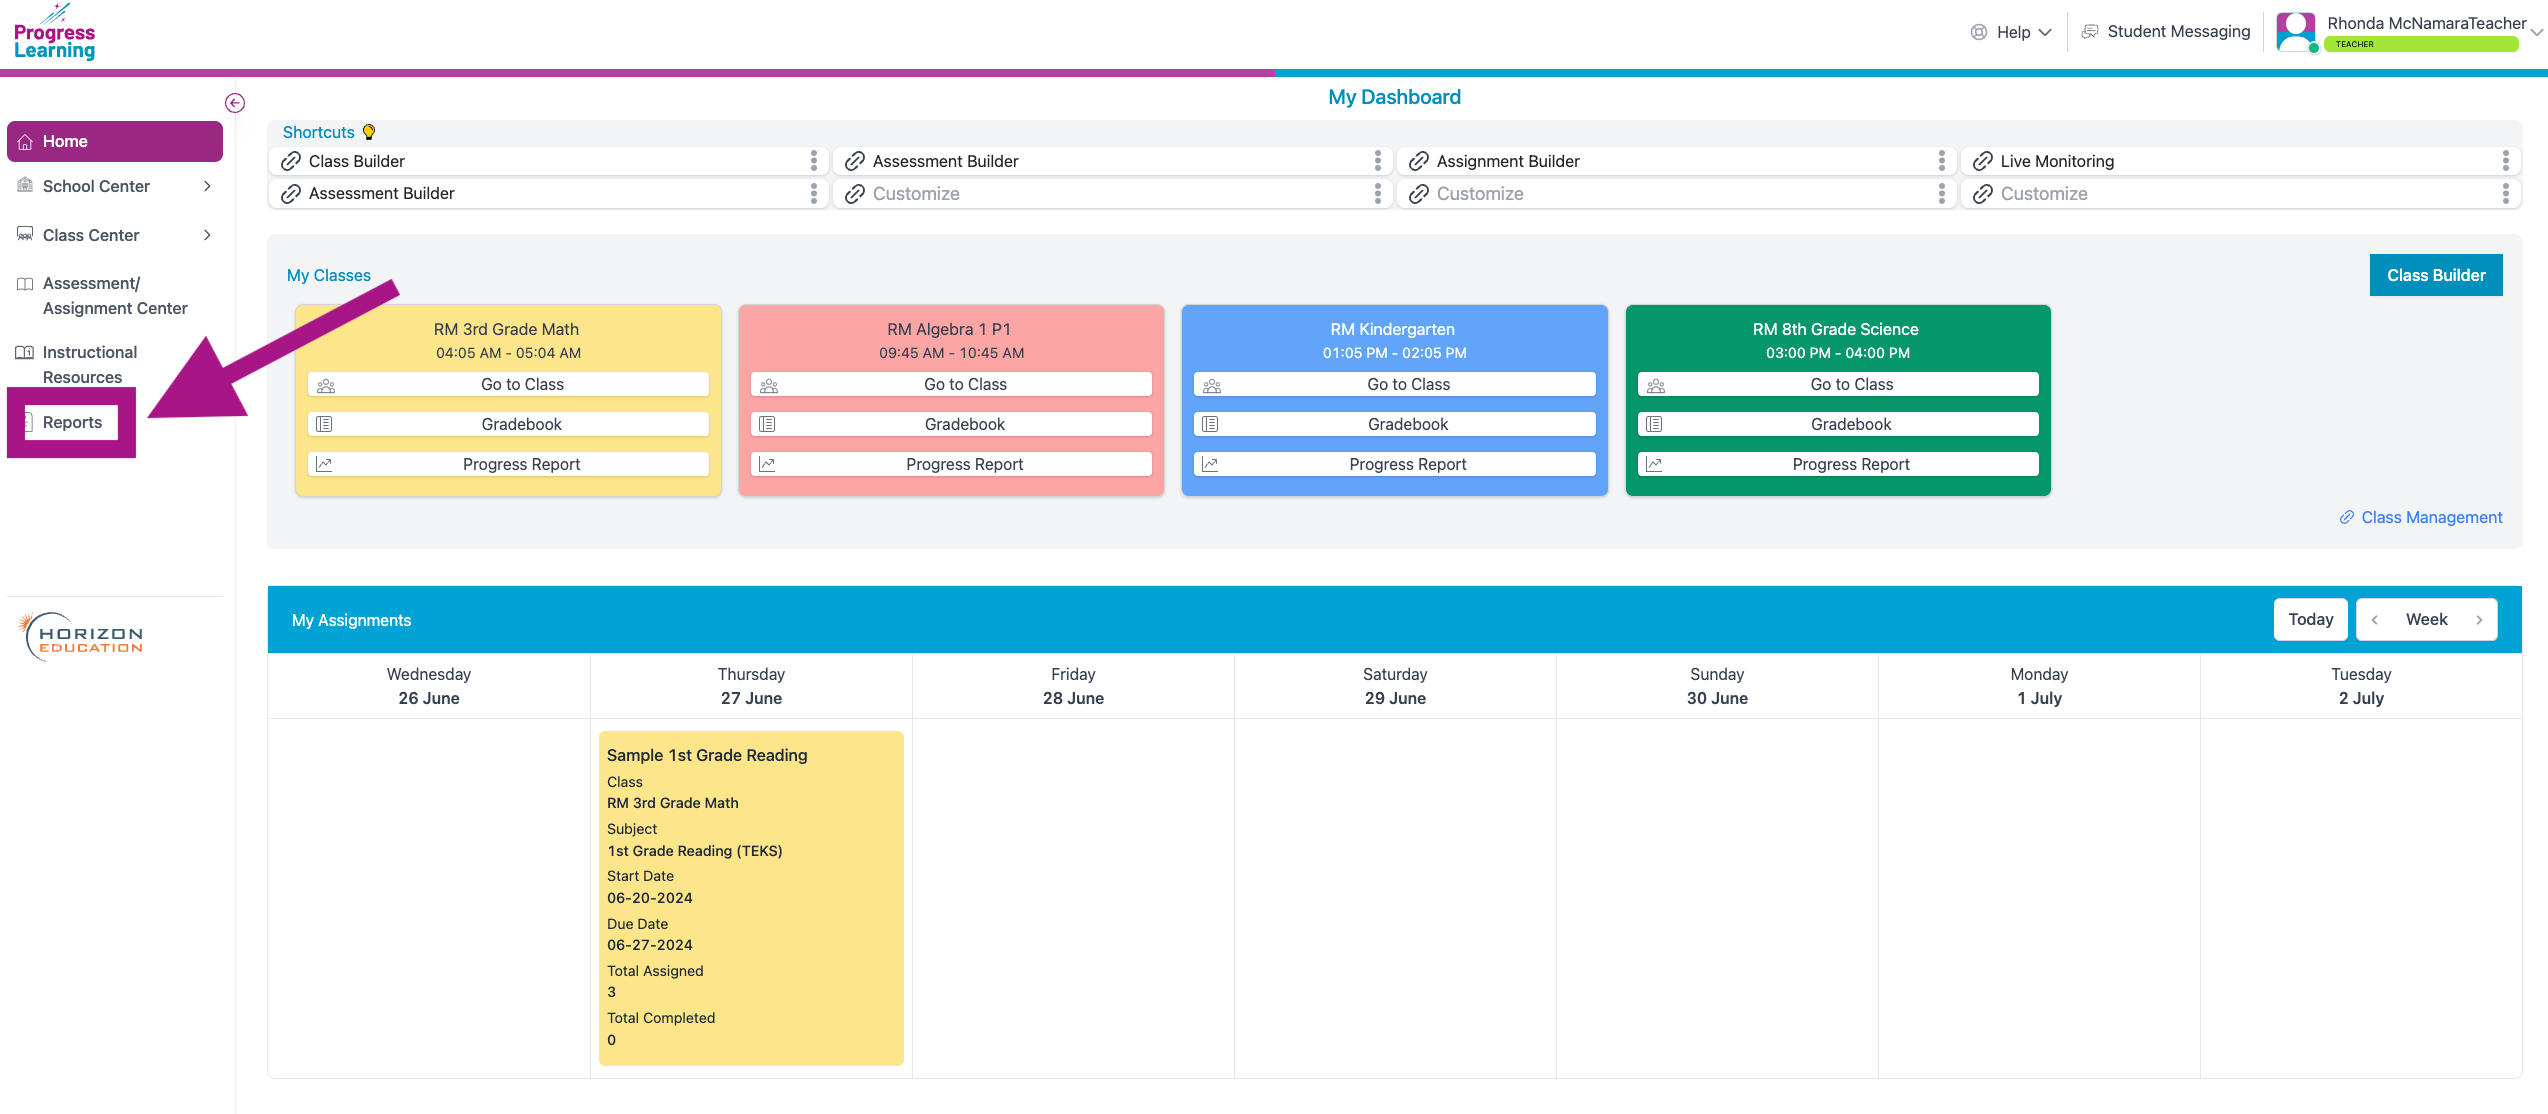Open Student Messaging from the top bar icon
The width and height of the screenshot is (2548, 1114).
pyautogui.click(x=2090, y=31)
